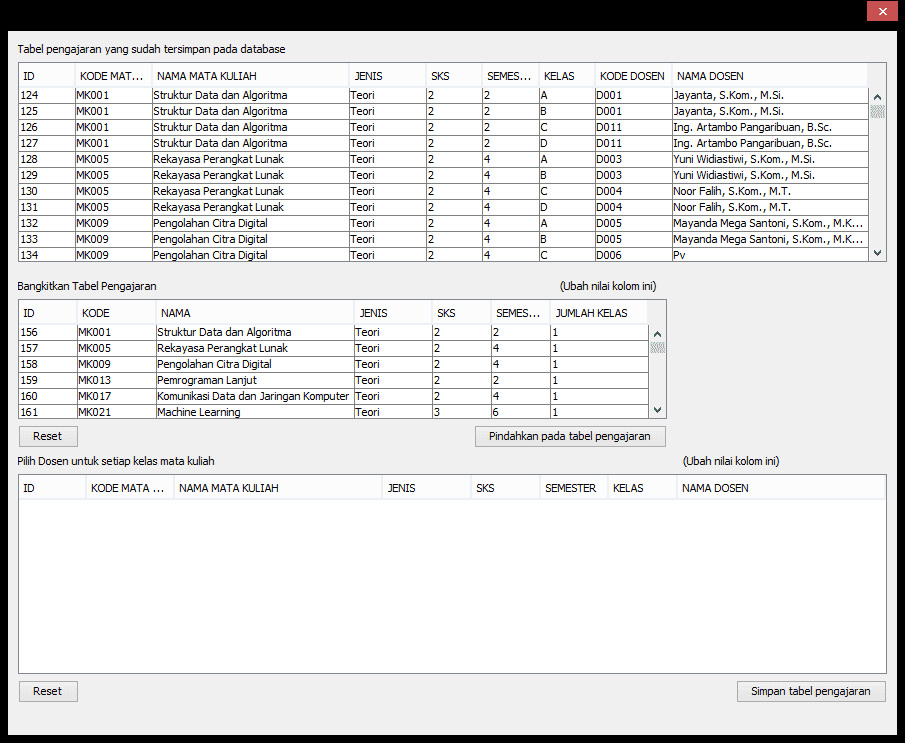Viewport: 905px width, 743px height.
Task: Select Machine Learning row in Bangkitkan table
Action: [x=253, y=412]
